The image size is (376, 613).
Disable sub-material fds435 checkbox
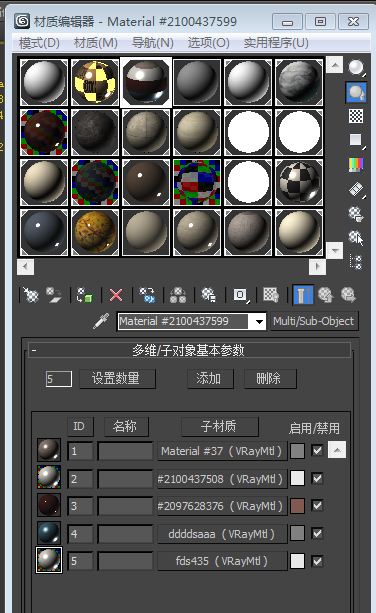coord(317,561)
